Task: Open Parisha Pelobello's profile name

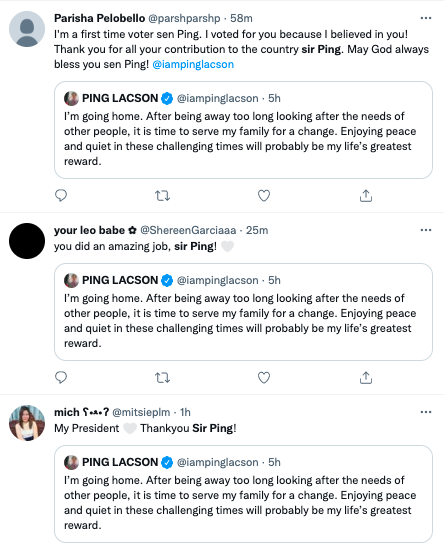Action: [x=99, y=18]
